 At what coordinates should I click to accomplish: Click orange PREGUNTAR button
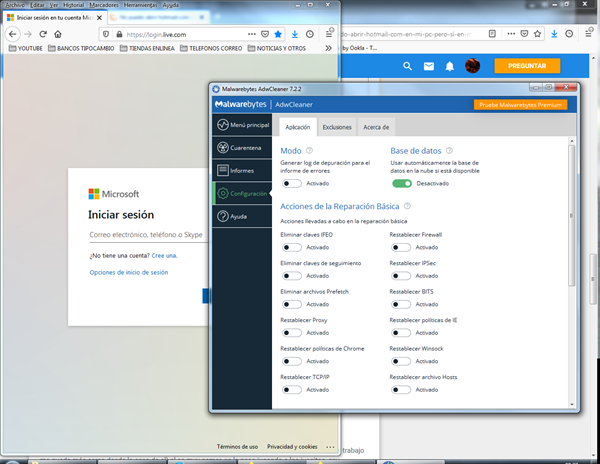[527, 66]
